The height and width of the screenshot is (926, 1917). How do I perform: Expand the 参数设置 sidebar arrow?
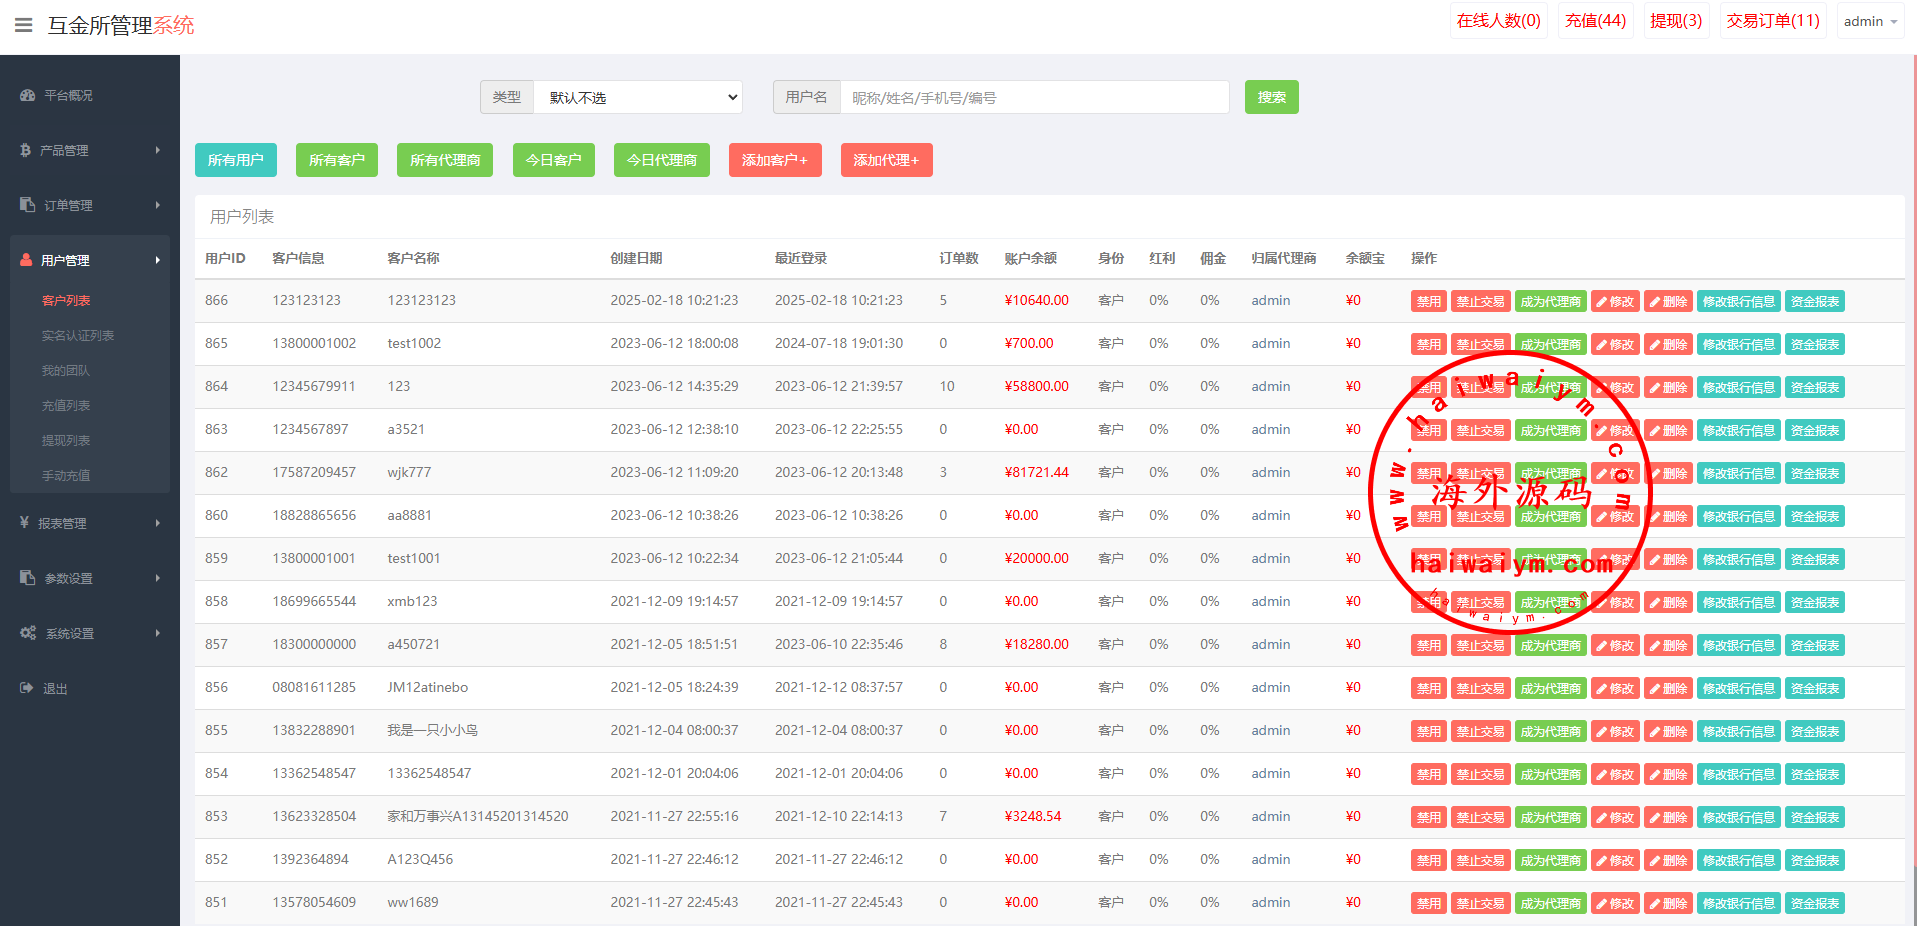[157, 578]
